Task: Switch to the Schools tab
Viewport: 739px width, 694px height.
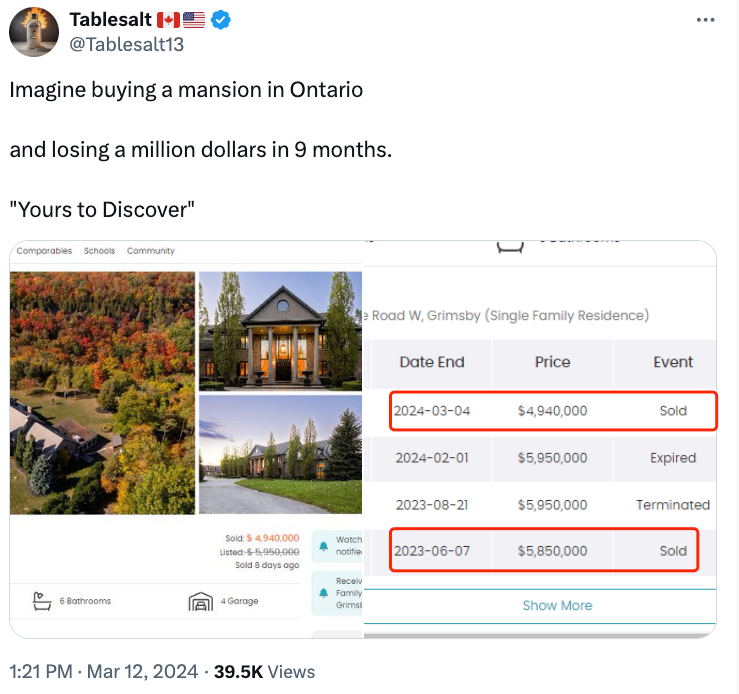Action: click(99, 251)
